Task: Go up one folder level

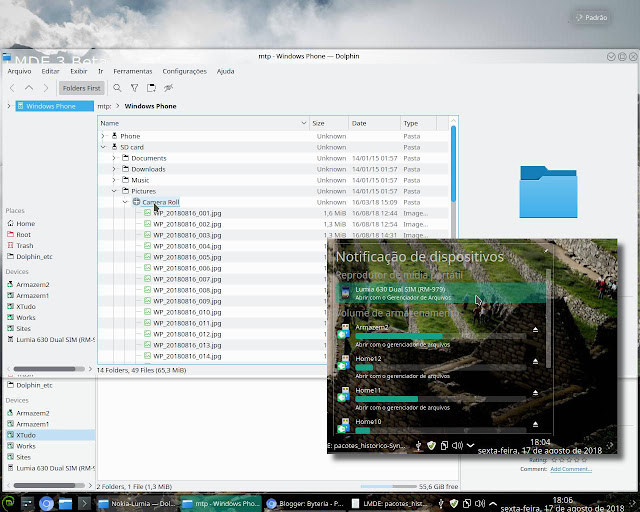Action: tap(29, 88)
